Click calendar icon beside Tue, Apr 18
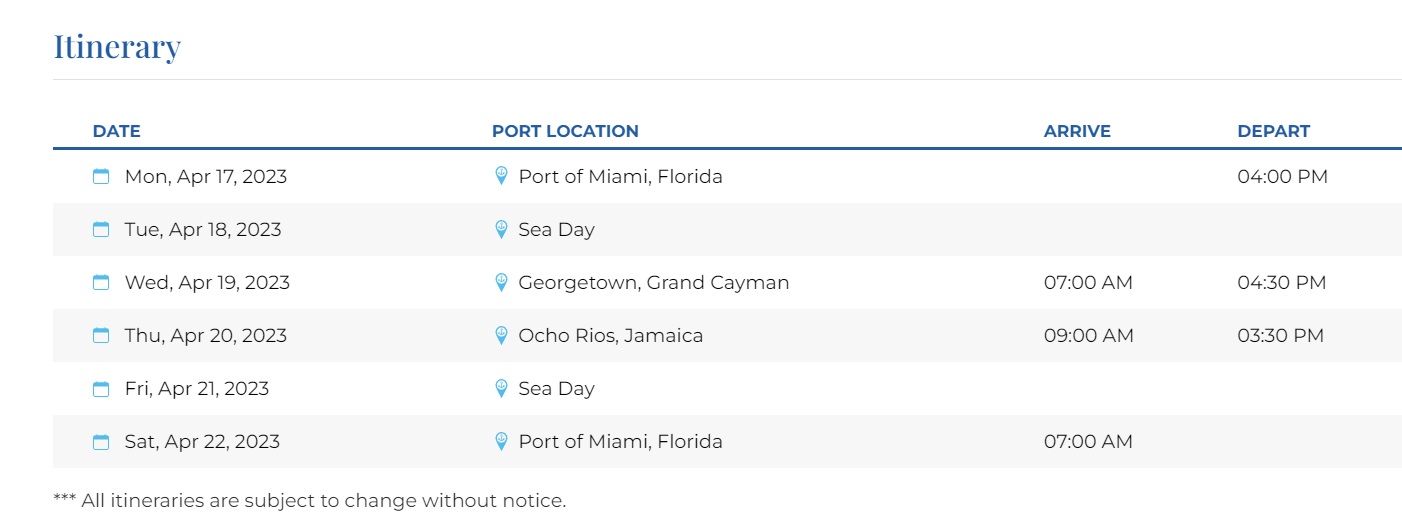The height and width of the screenshot is (531, 1402). coord(101,230)
